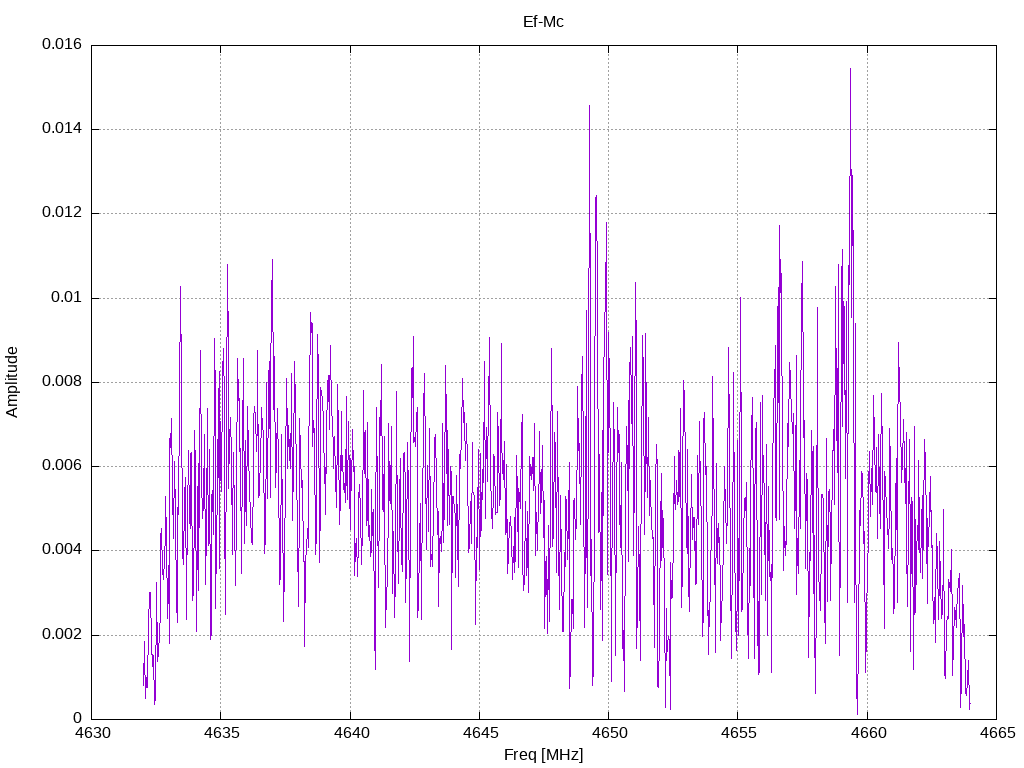
Task: Click the x-axis tick 4630
Action: tap(92, 733)
